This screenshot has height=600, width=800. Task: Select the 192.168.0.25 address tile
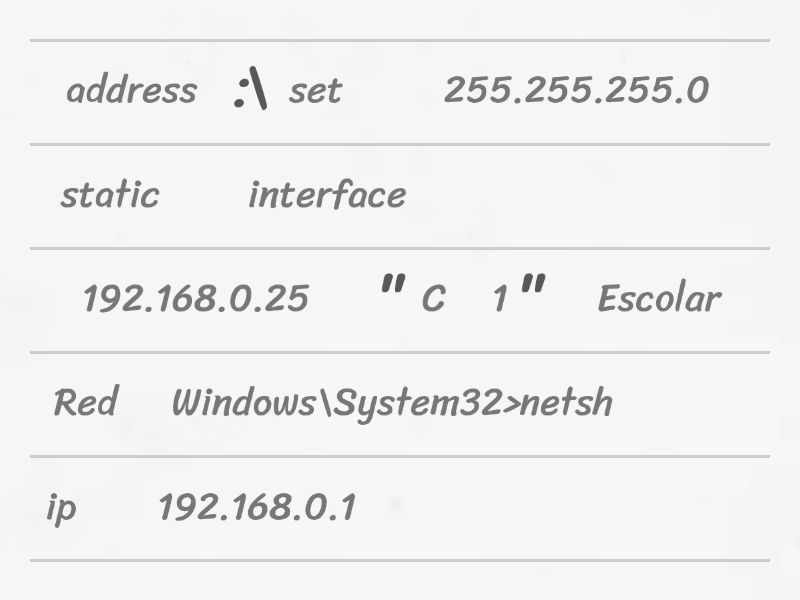[195, 299]
